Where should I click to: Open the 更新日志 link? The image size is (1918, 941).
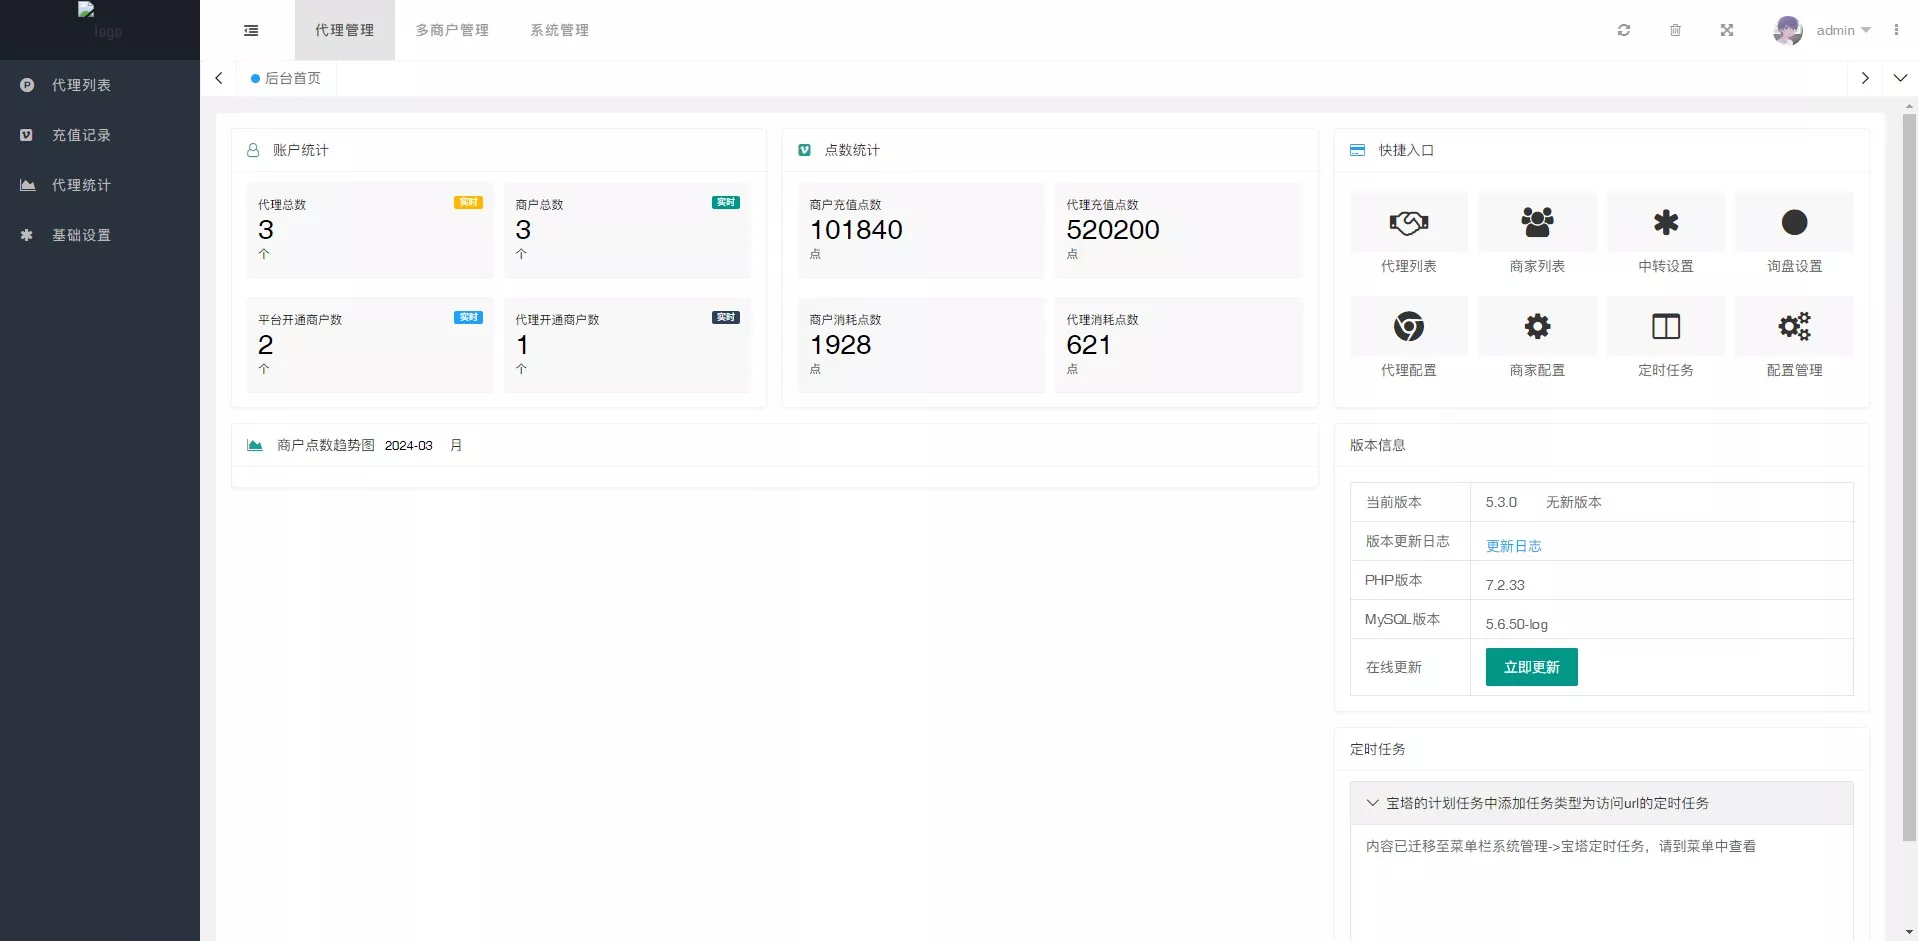[x=1513, y=546]
